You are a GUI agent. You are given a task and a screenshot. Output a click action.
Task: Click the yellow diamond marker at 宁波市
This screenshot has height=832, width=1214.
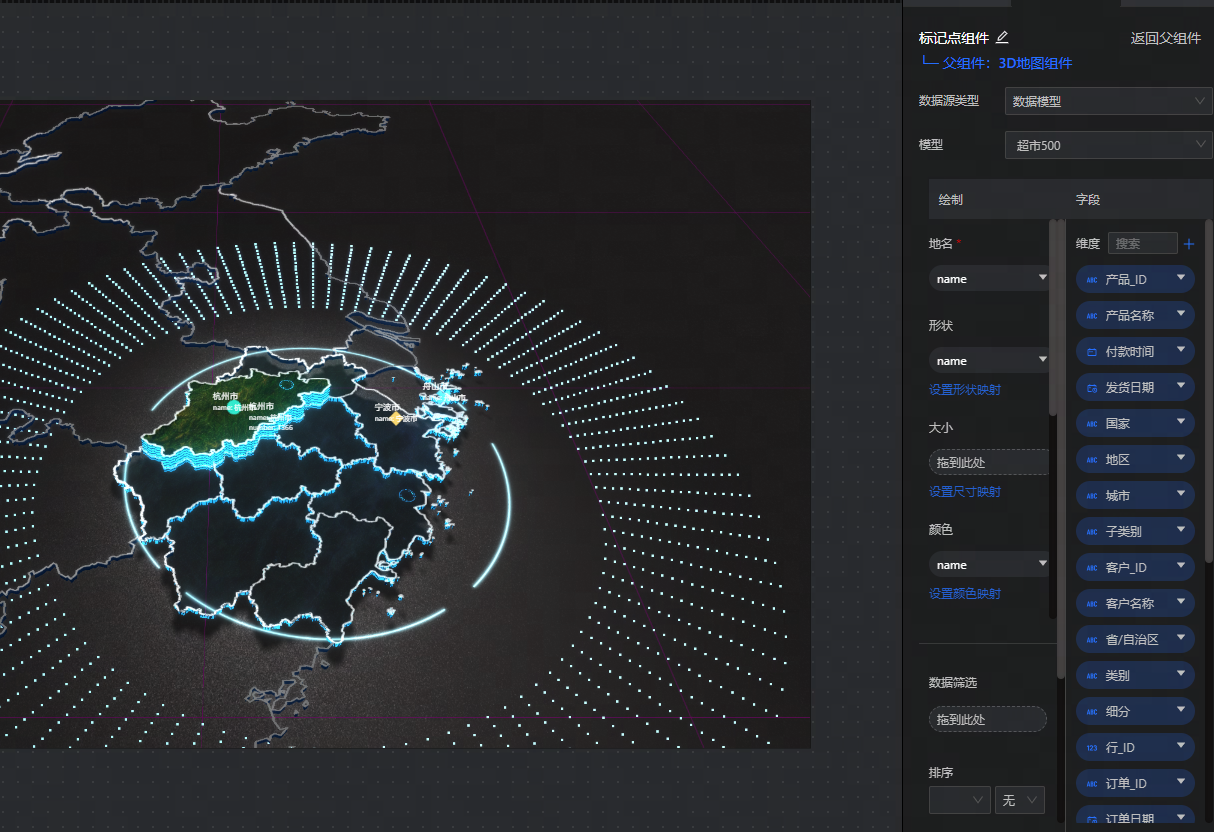[x=396, y=419]
